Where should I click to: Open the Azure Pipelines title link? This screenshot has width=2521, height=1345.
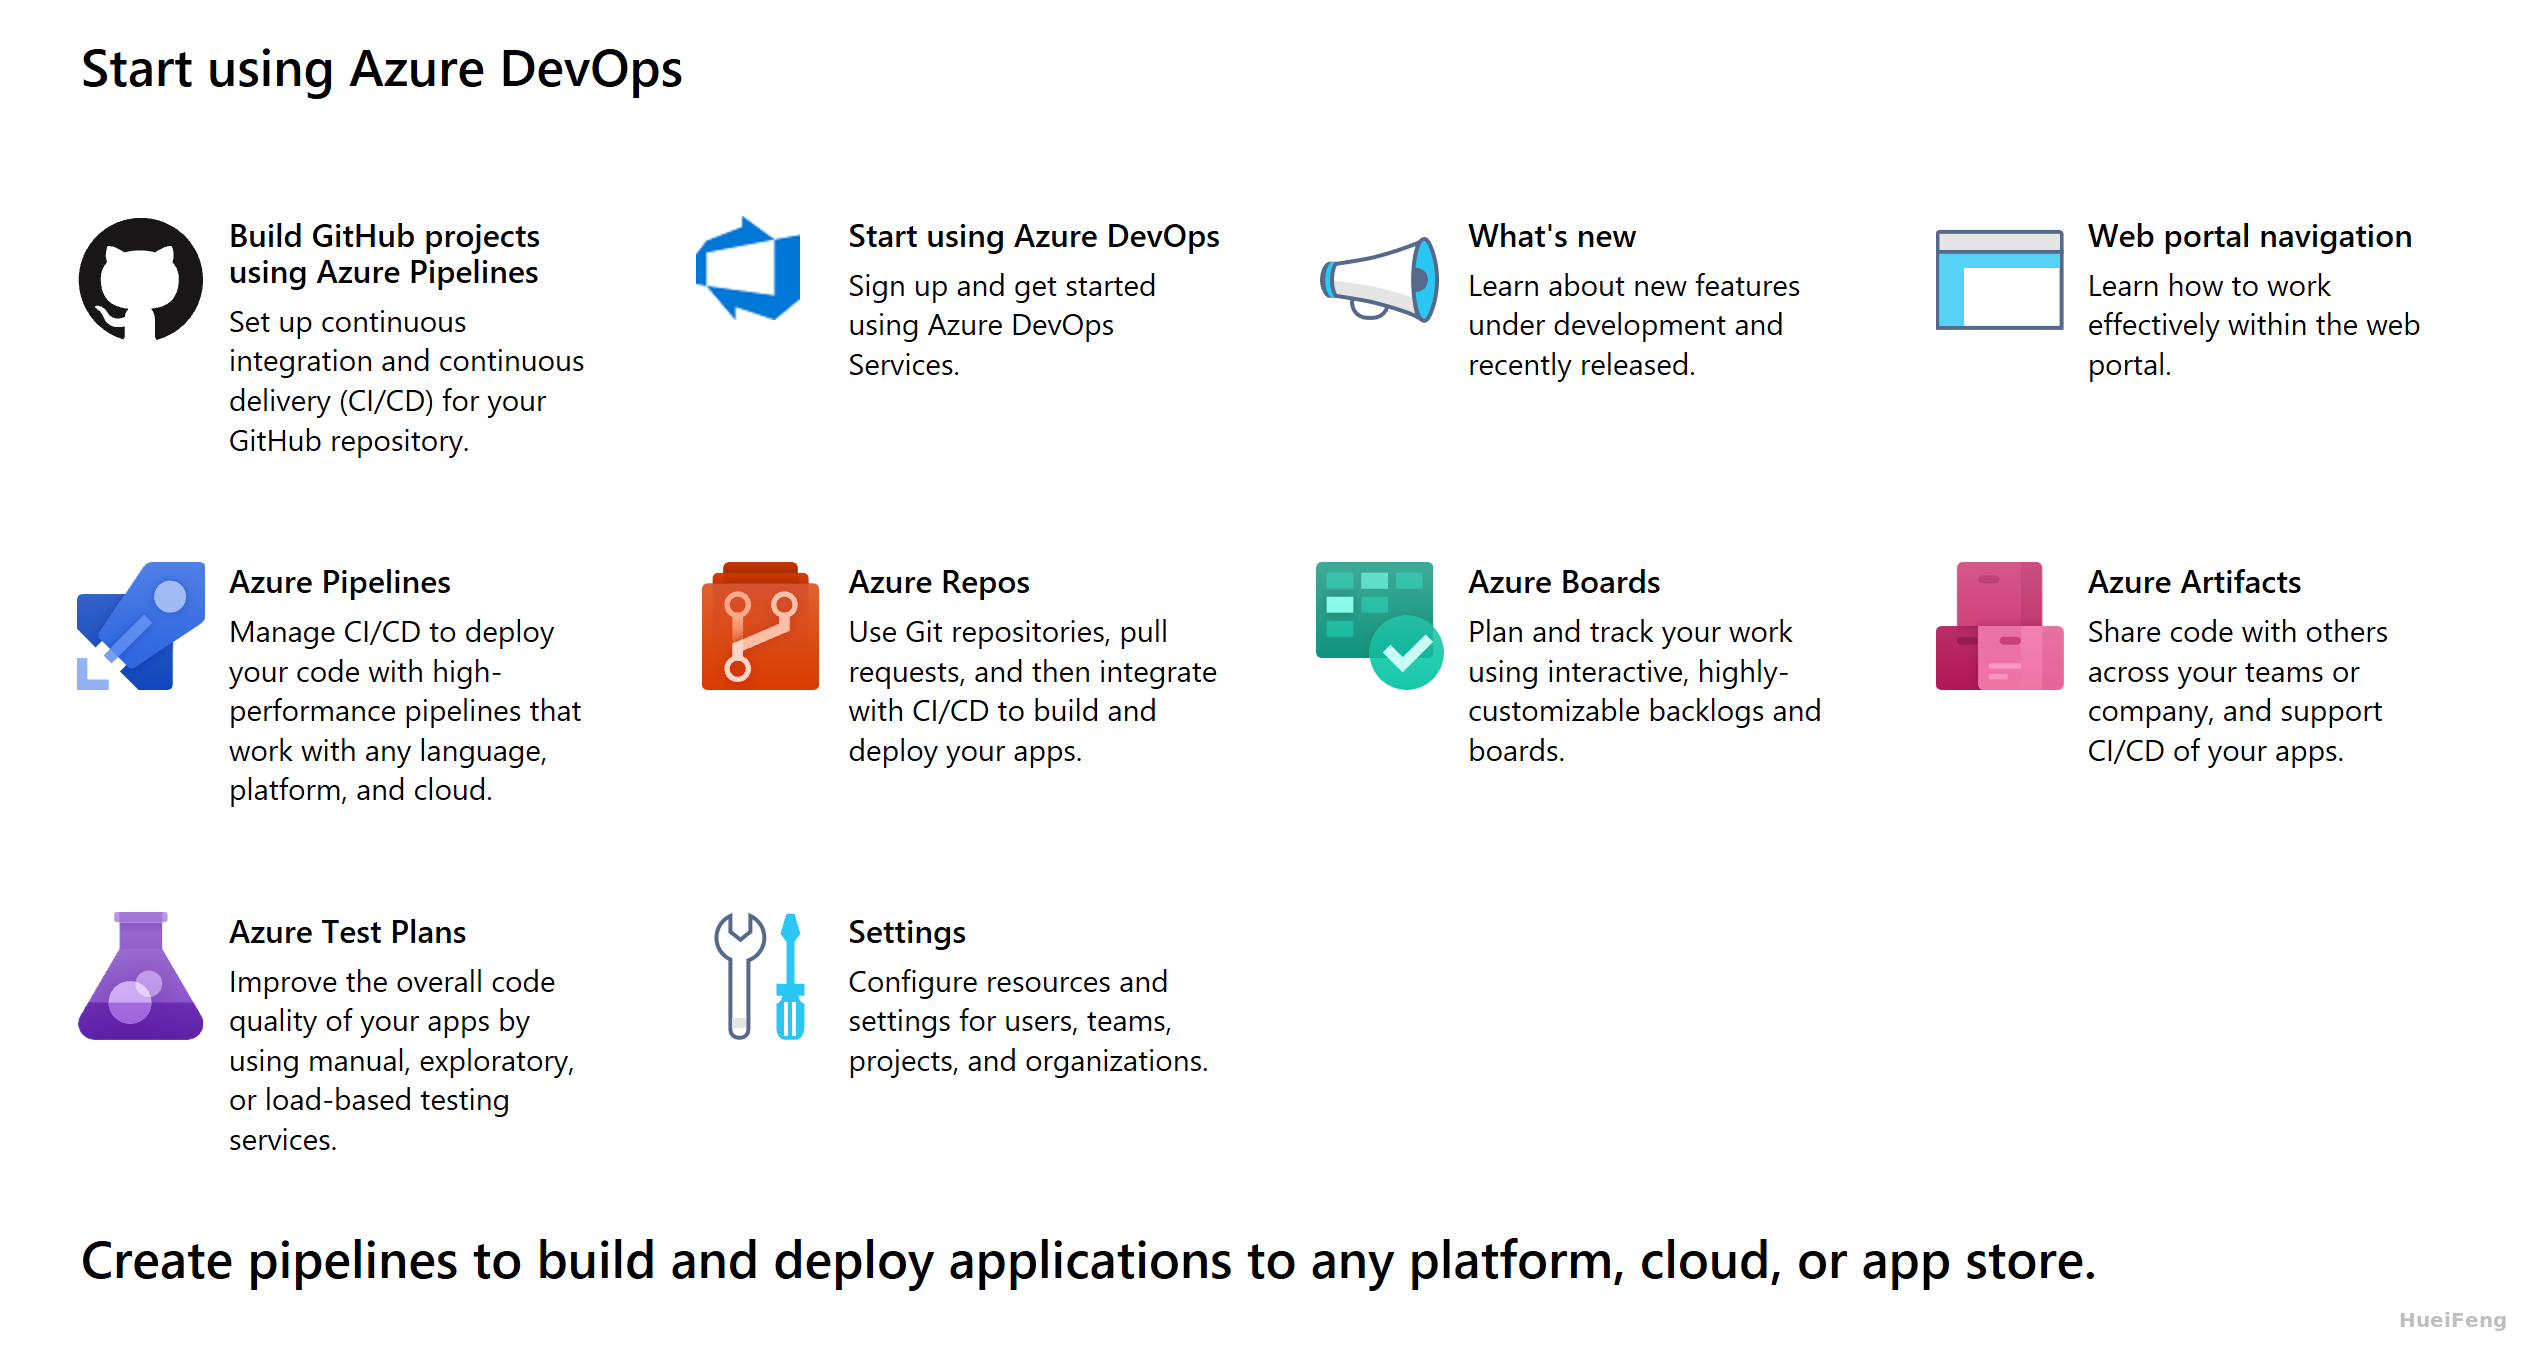tap(340, 582)
